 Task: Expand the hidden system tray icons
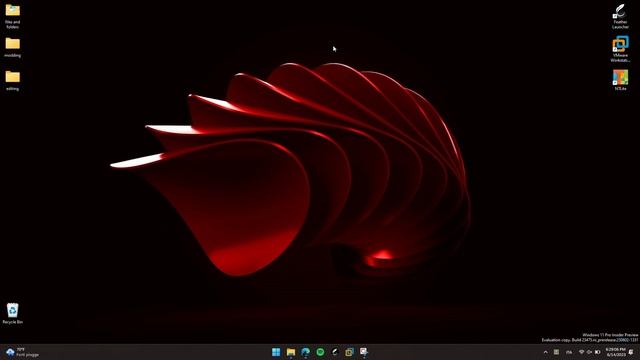[546, 352]
